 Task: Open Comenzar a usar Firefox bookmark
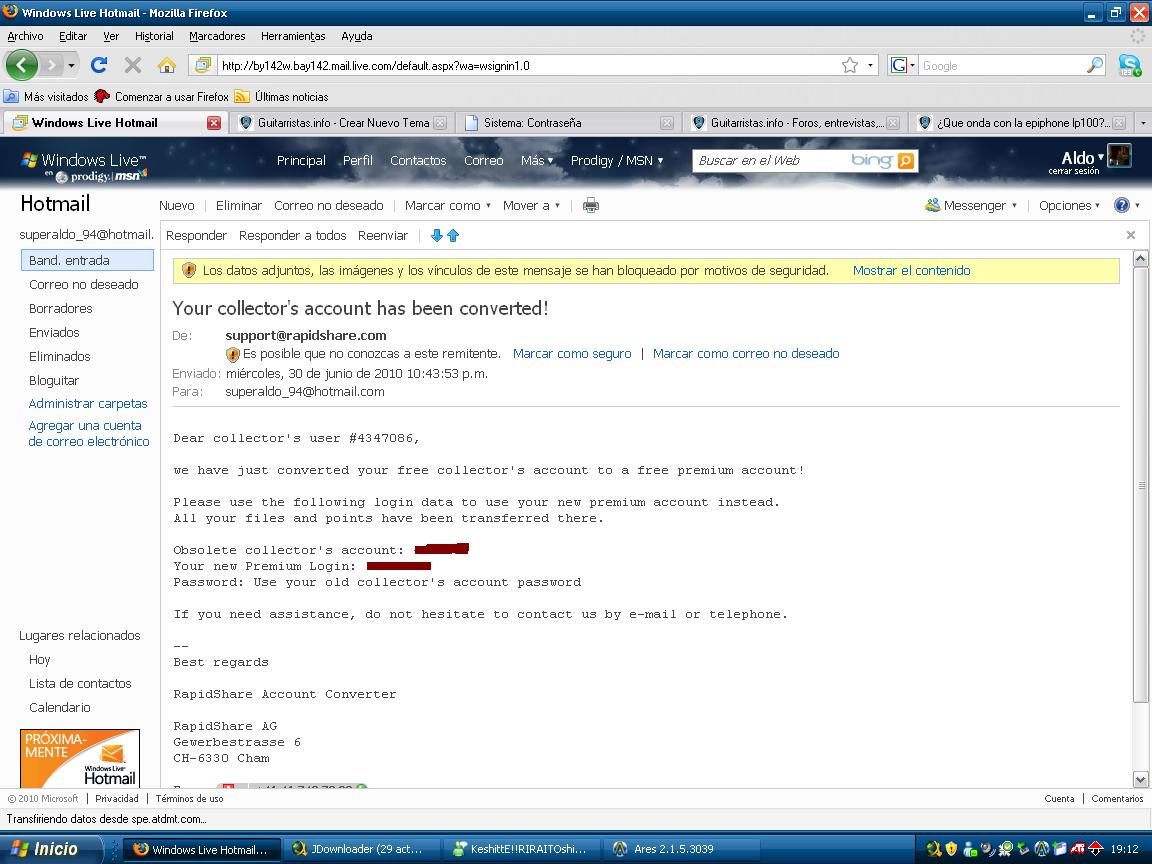[x=162, y=96]
